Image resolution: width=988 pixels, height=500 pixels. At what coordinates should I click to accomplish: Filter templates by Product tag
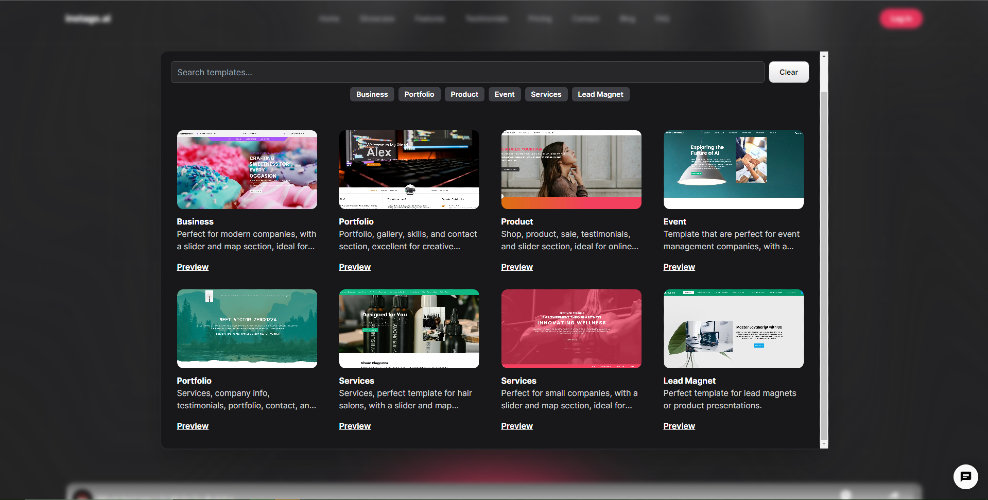[x=464, y=94]
